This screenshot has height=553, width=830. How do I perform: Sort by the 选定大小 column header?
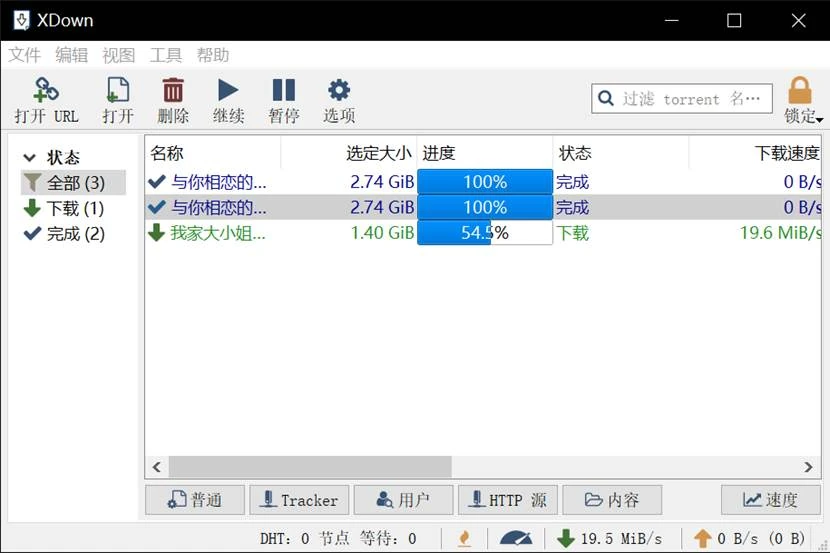[x=349, y=153]
